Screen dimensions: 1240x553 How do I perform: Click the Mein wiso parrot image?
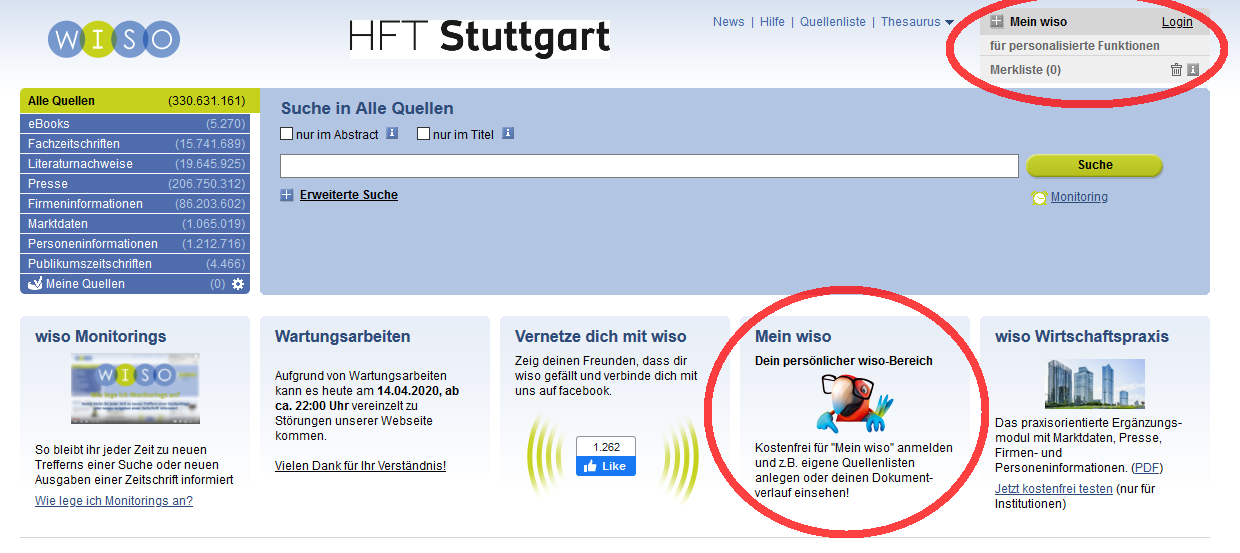[852, 402]
